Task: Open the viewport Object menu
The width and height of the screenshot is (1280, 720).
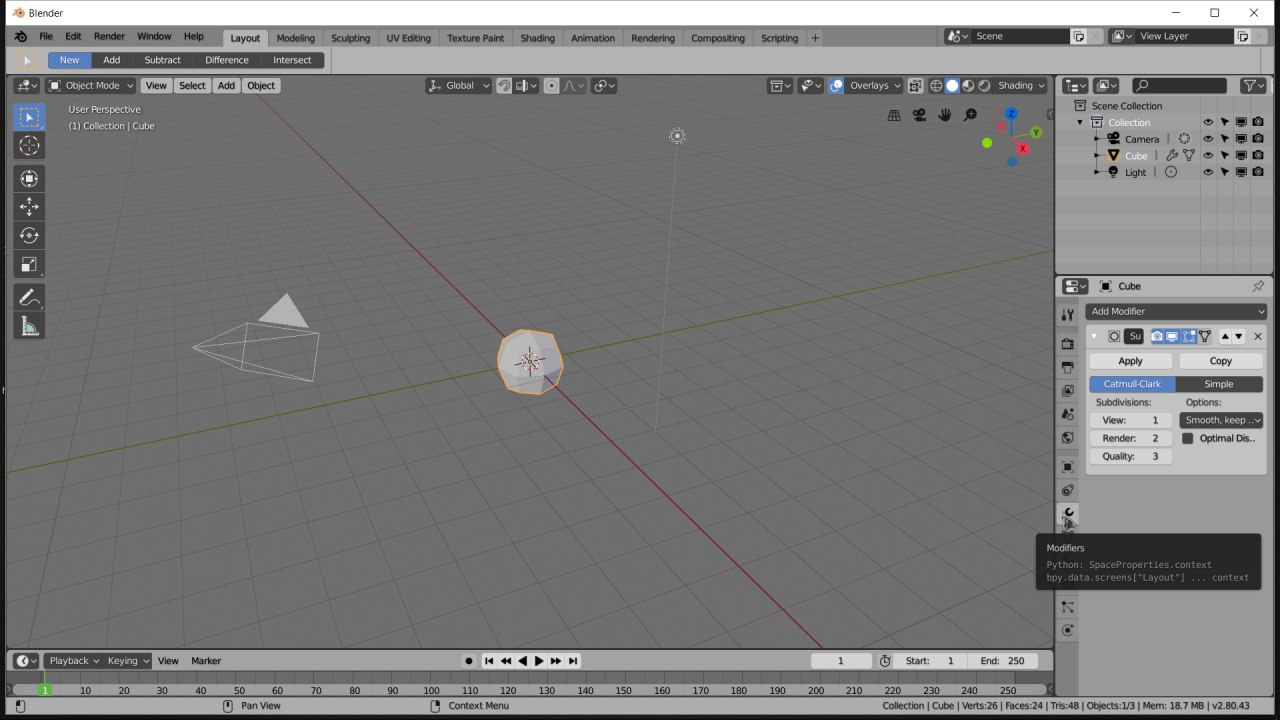Action: [261, 86]
